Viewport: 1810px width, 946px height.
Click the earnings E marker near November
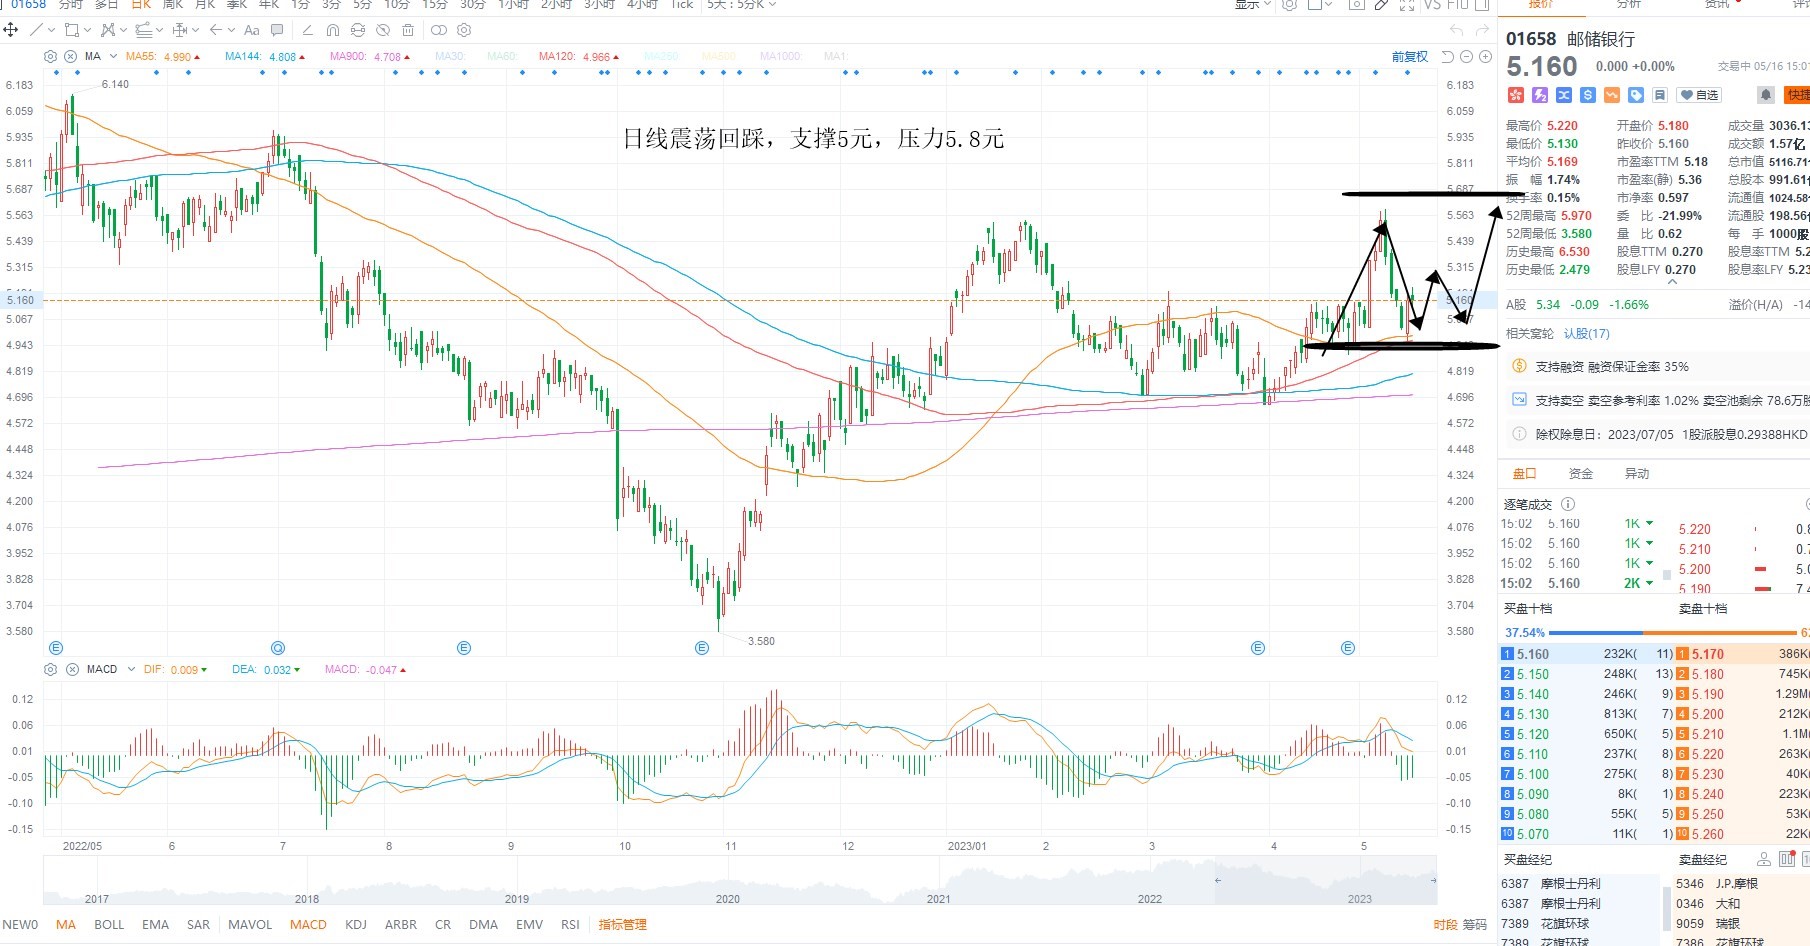point(702,648)
